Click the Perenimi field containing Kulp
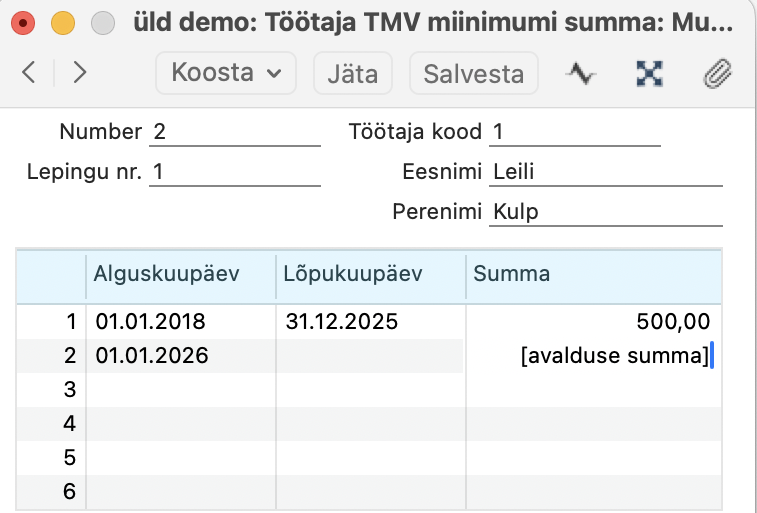 (x=605, y=212)
